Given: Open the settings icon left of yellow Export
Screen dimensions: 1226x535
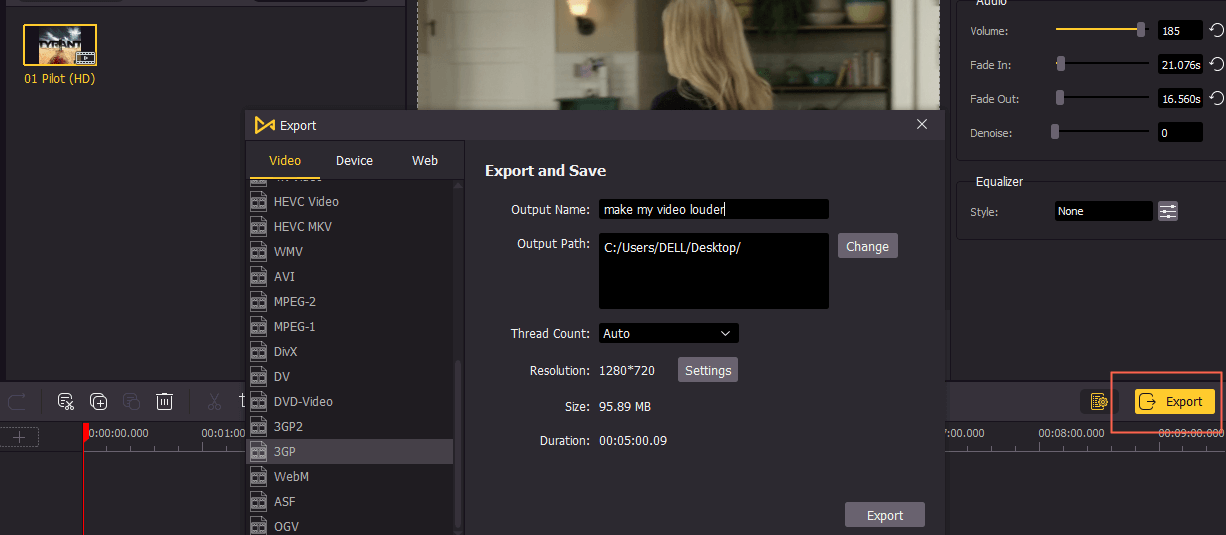Looking at the screenshot, I should 1099,402.
